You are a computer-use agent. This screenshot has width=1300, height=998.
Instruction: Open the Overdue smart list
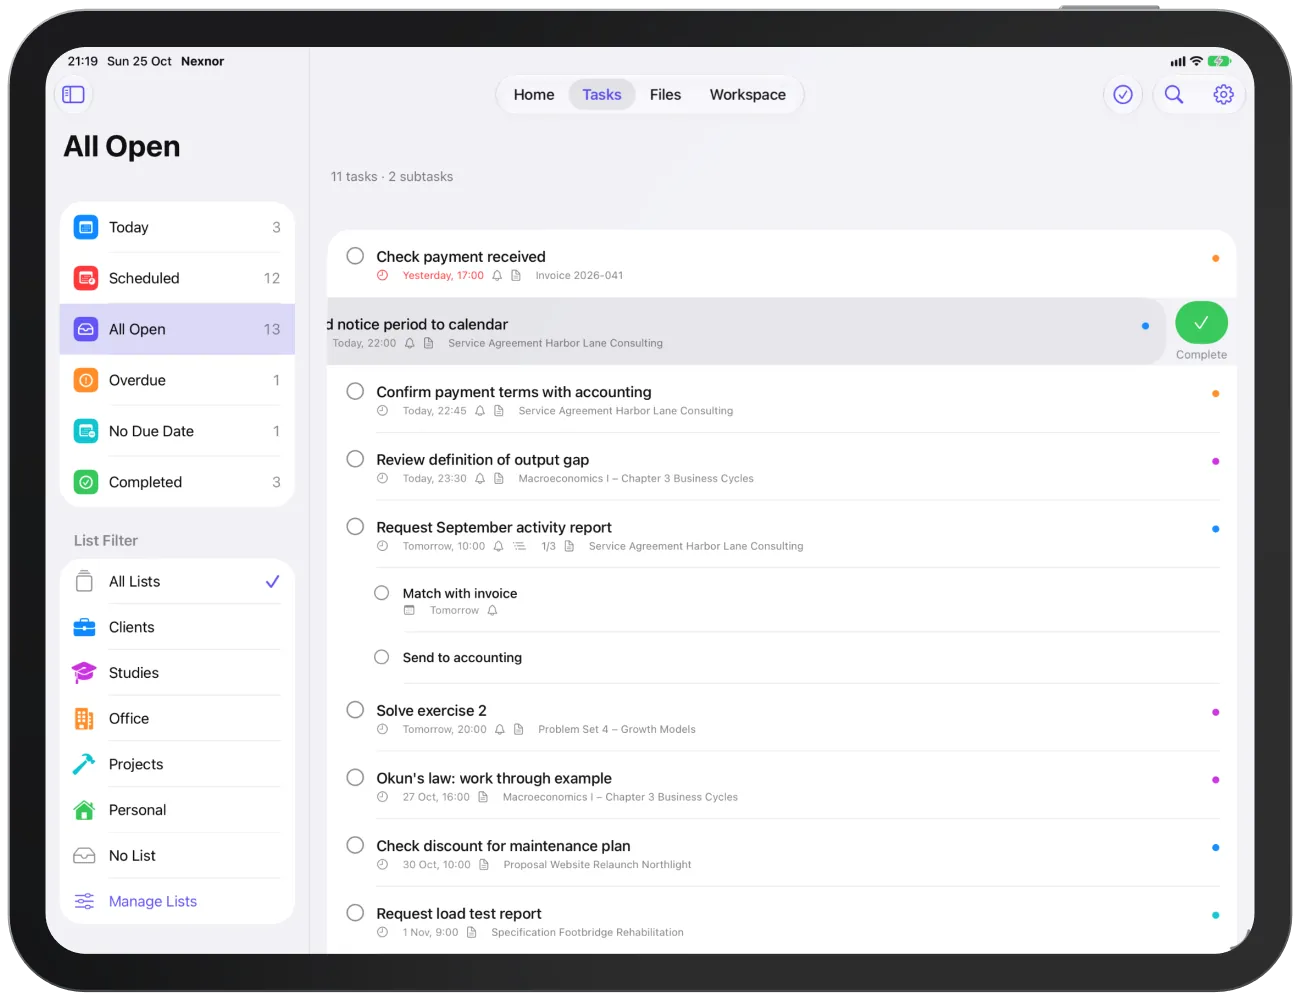tap(177, 380)
